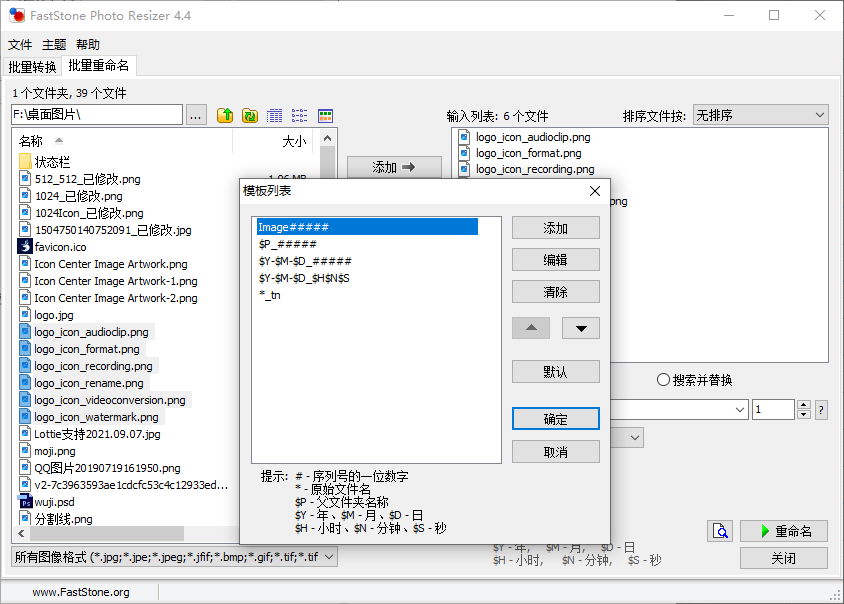Click 编辑 to edit selected template
The height and width of the screenshot is (604, 844).
[555, 260]
